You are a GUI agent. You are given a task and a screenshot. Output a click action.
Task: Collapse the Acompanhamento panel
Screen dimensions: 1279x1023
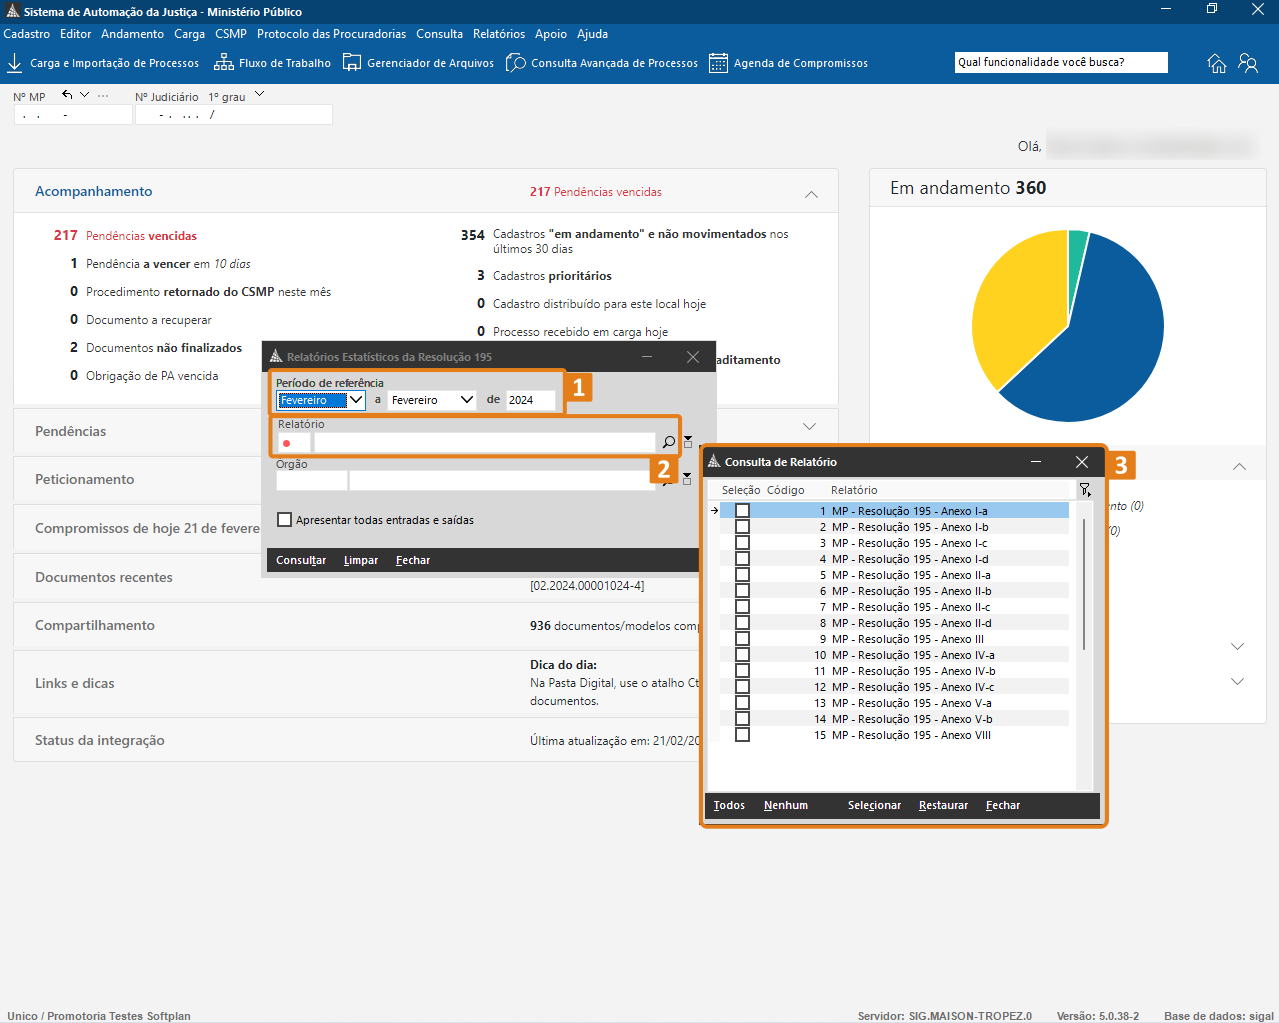pyautogui.click(x=811, y=194)
